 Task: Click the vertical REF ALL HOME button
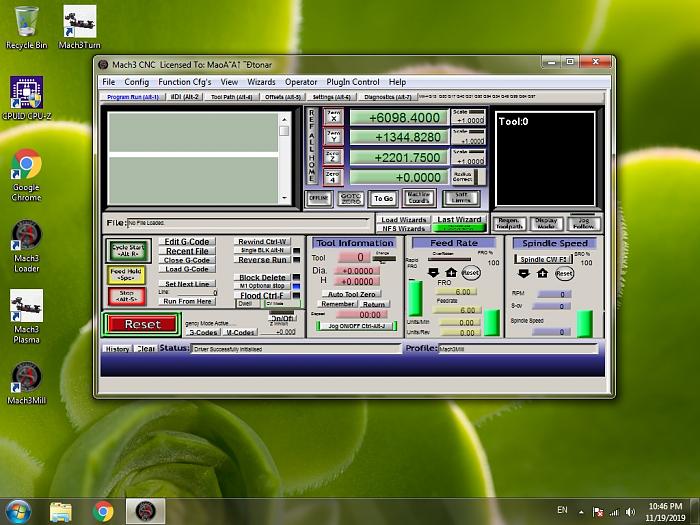[x=312, y=146]
